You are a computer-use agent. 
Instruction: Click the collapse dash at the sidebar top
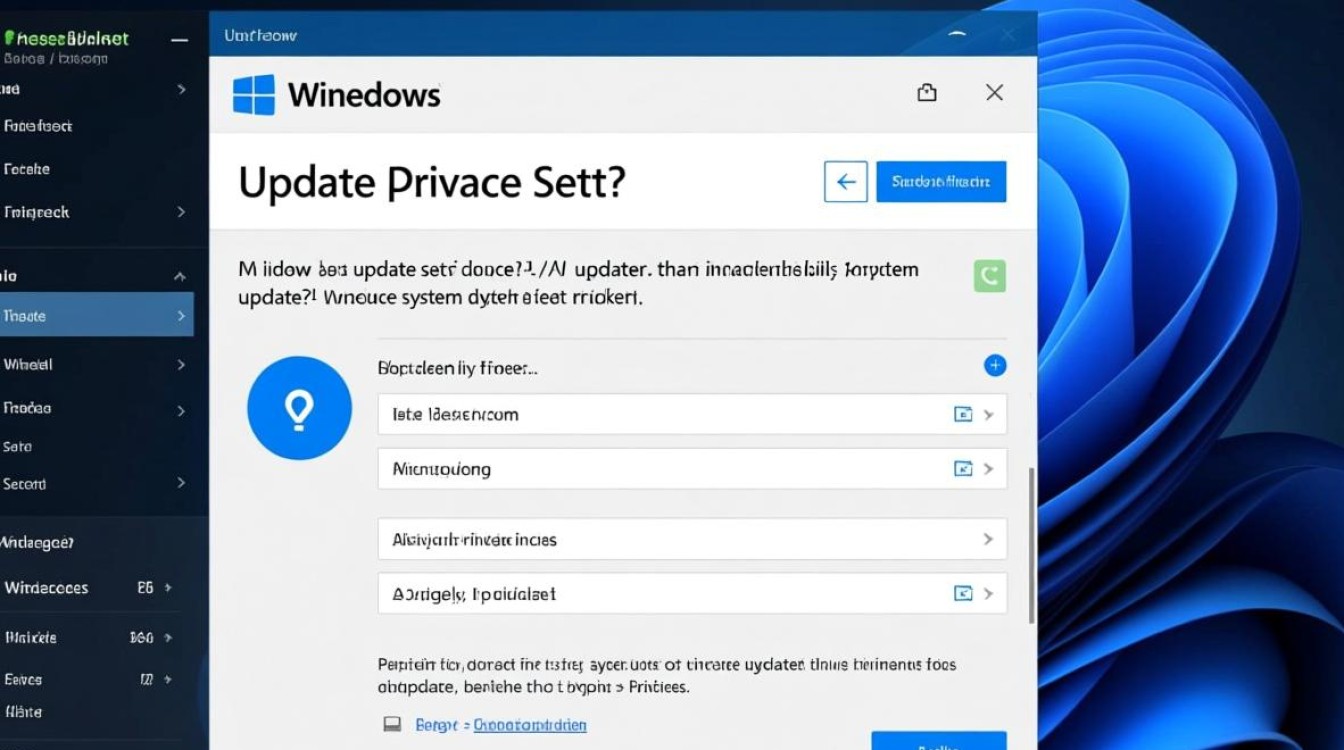178,42
